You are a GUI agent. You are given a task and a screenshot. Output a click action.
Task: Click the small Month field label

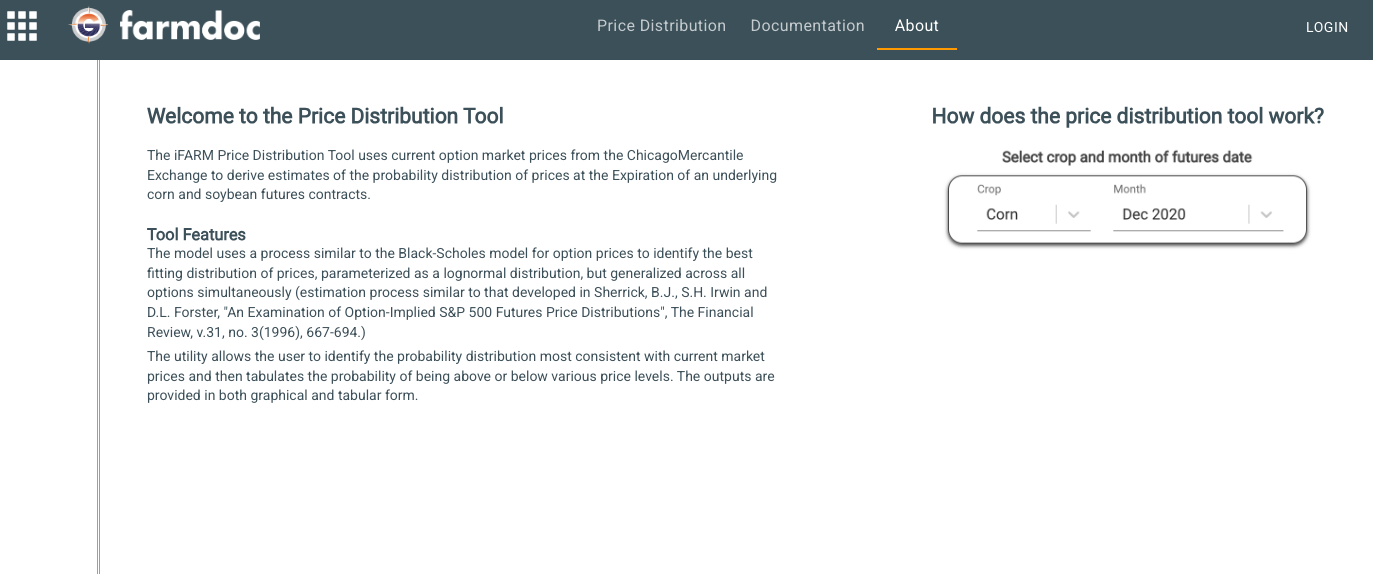[1129, 189]
